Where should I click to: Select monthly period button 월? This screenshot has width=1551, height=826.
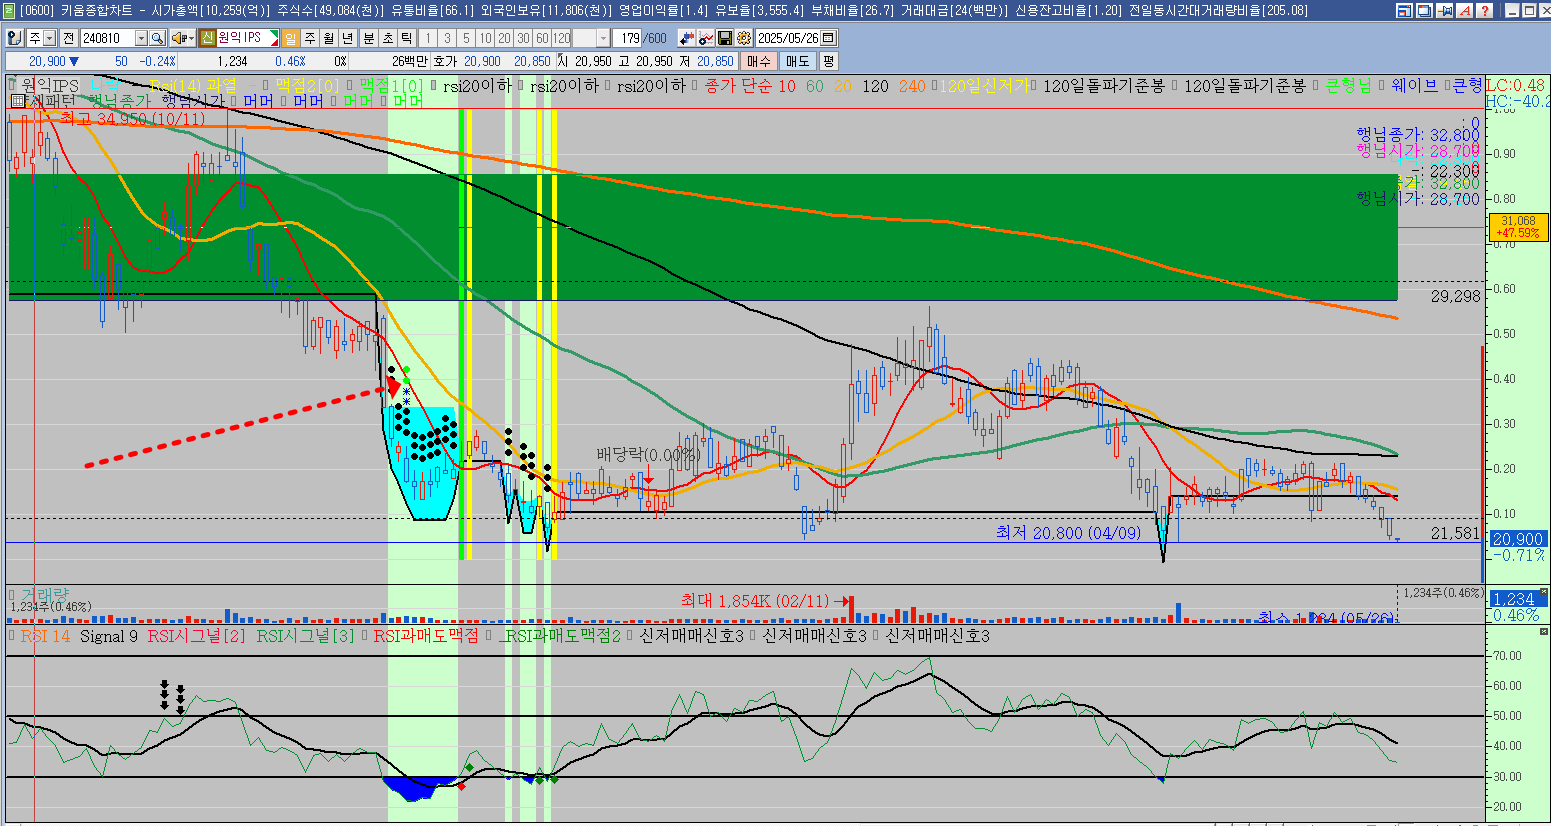coord(328,38)
